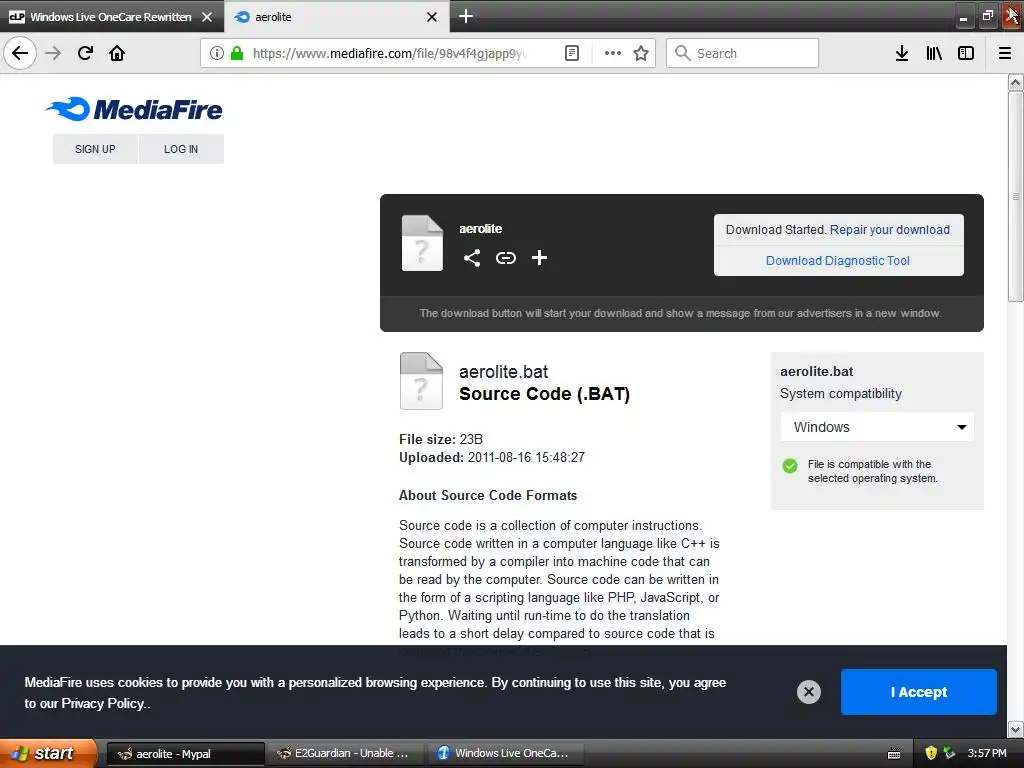Screen dimensions: 1024x768
Task: Click the browser Search field
Action: 743,53
